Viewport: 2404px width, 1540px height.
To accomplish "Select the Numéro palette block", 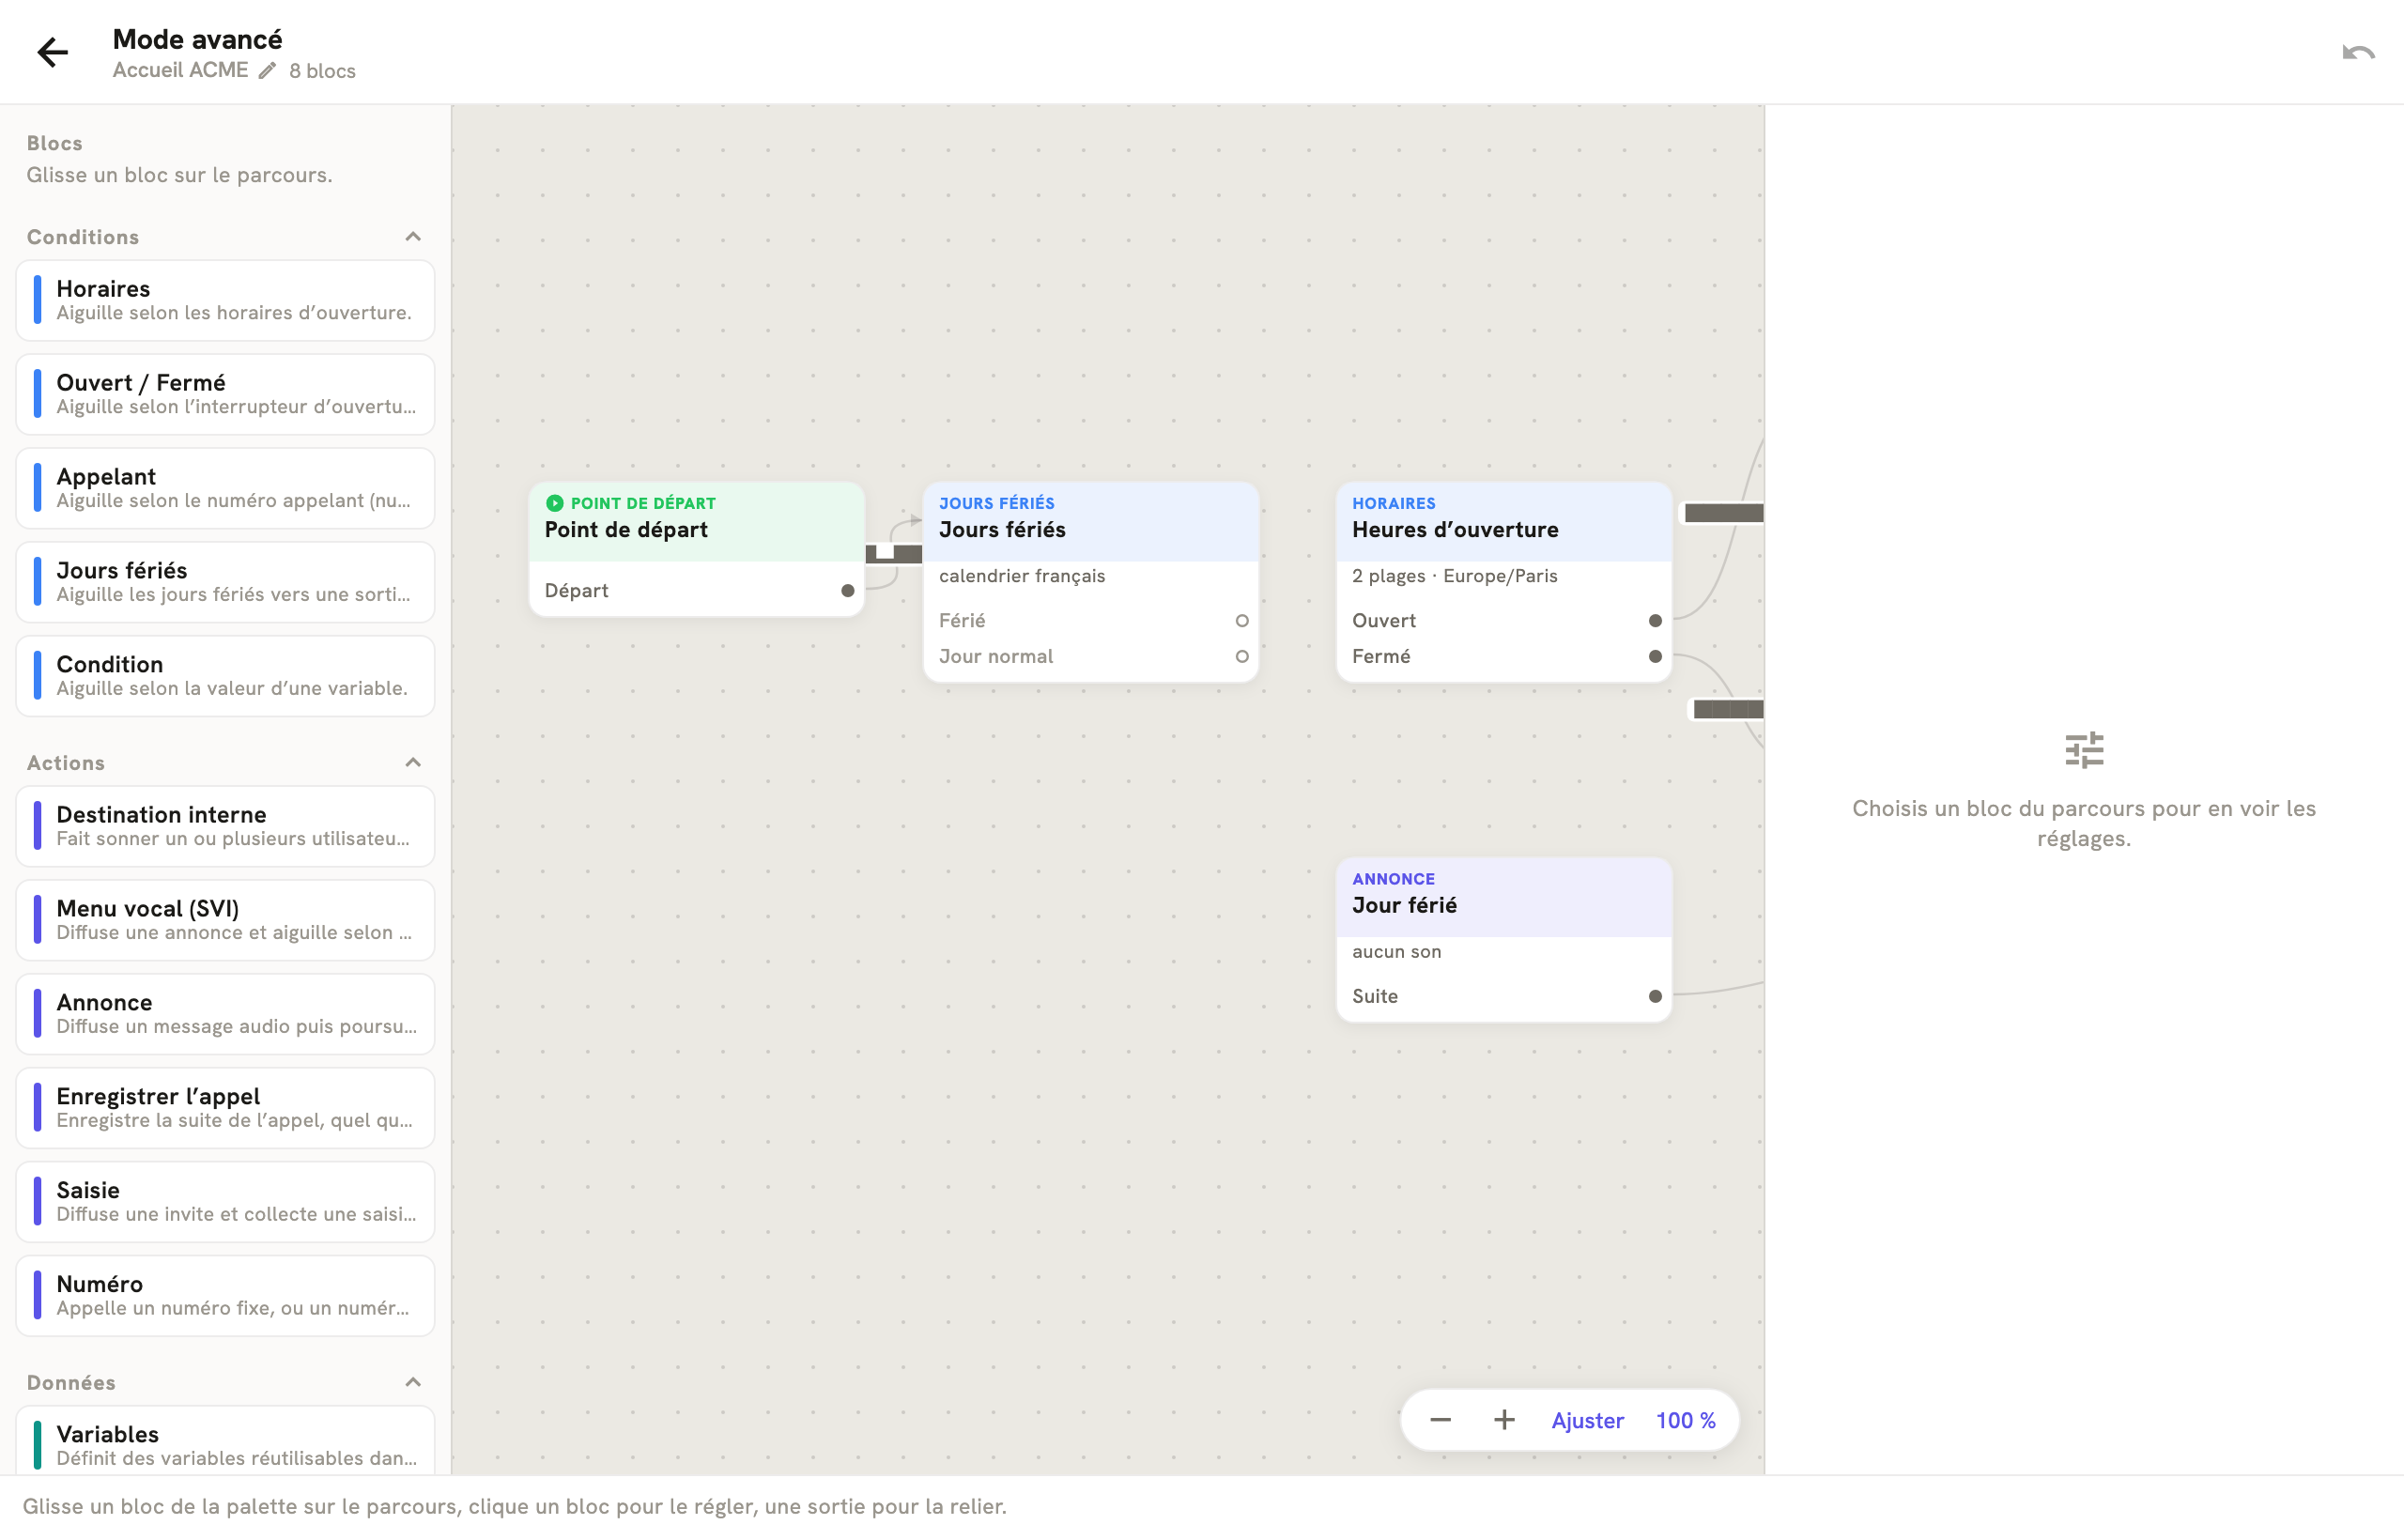I will (x=225, y=1296).
